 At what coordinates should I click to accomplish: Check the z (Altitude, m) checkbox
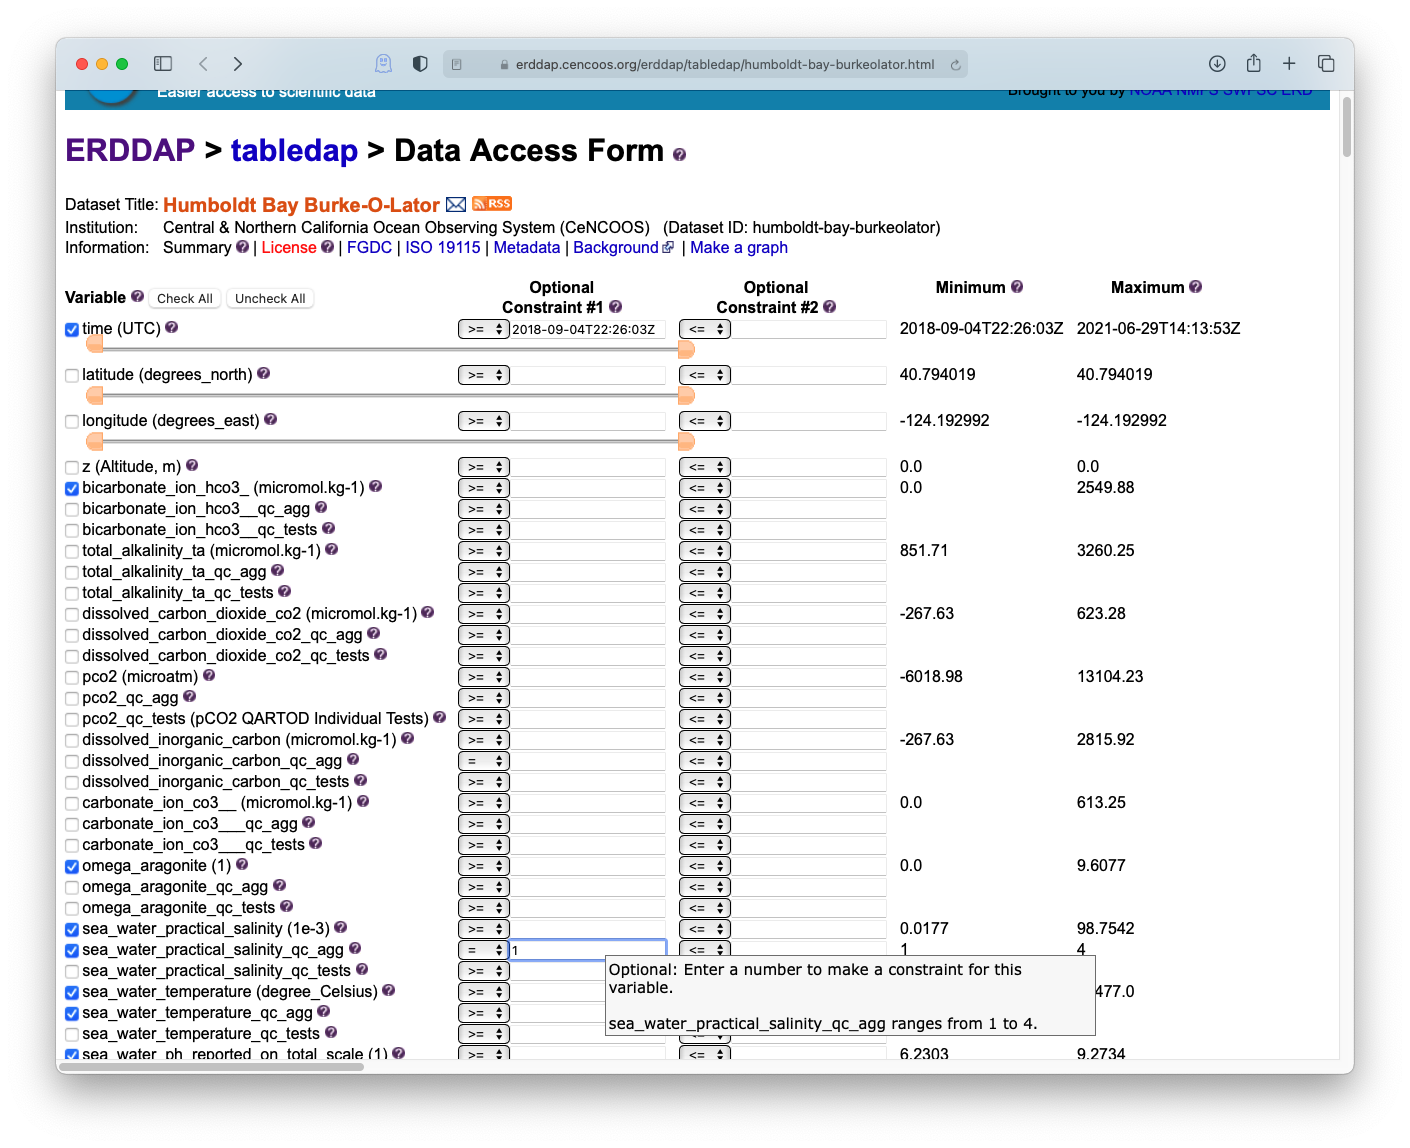click(x=72, y=468)
